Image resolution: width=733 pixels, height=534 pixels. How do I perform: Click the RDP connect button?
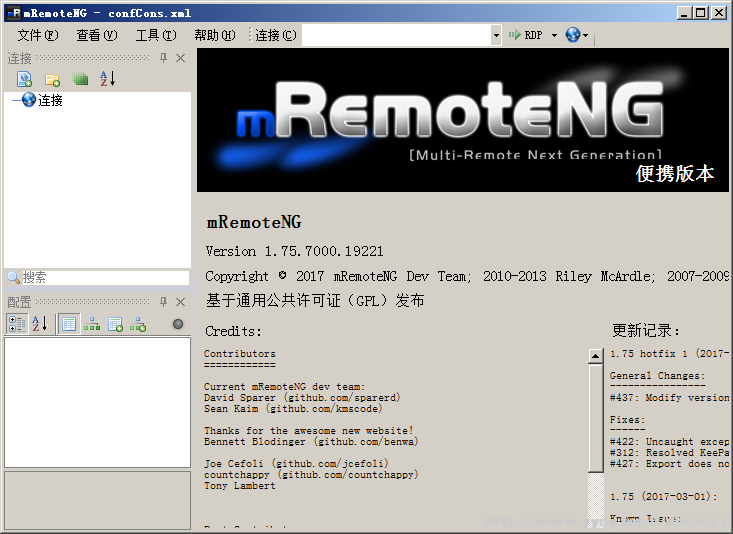(x=526, y=35)
